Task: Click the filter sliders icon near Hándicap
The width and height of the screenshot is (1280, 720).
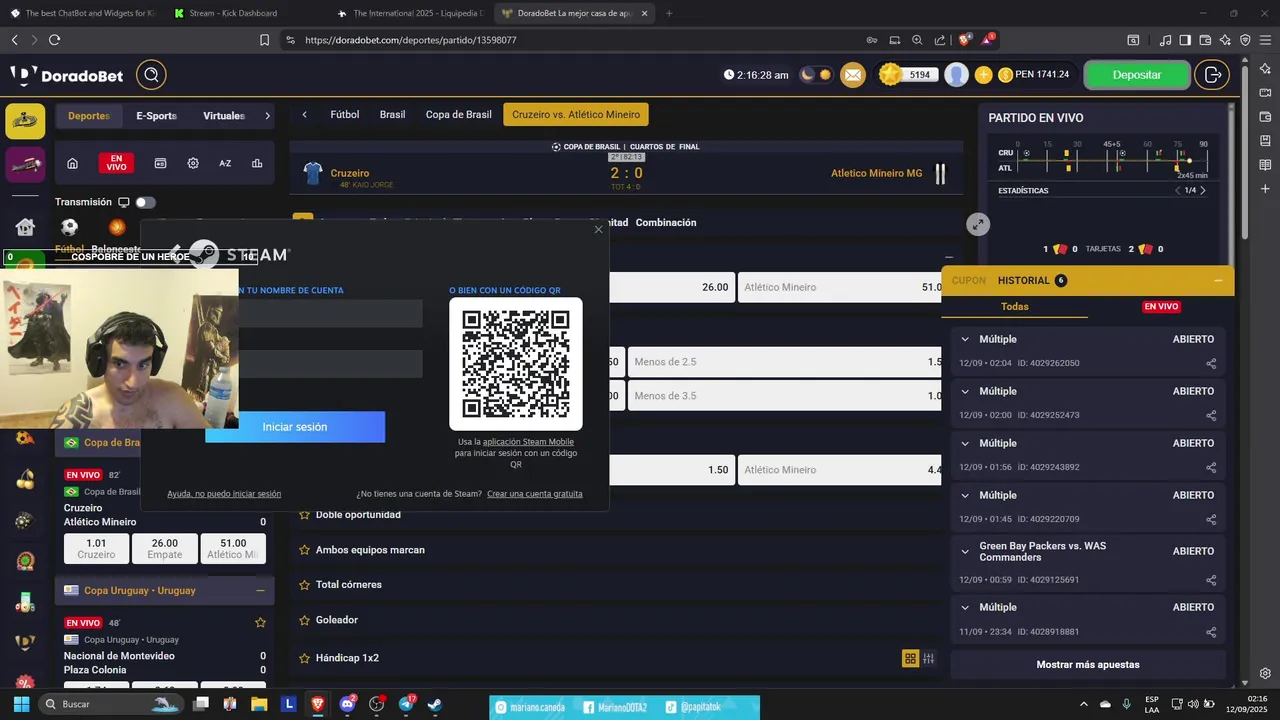Action: pyautogui.click(x=929, y=658)
